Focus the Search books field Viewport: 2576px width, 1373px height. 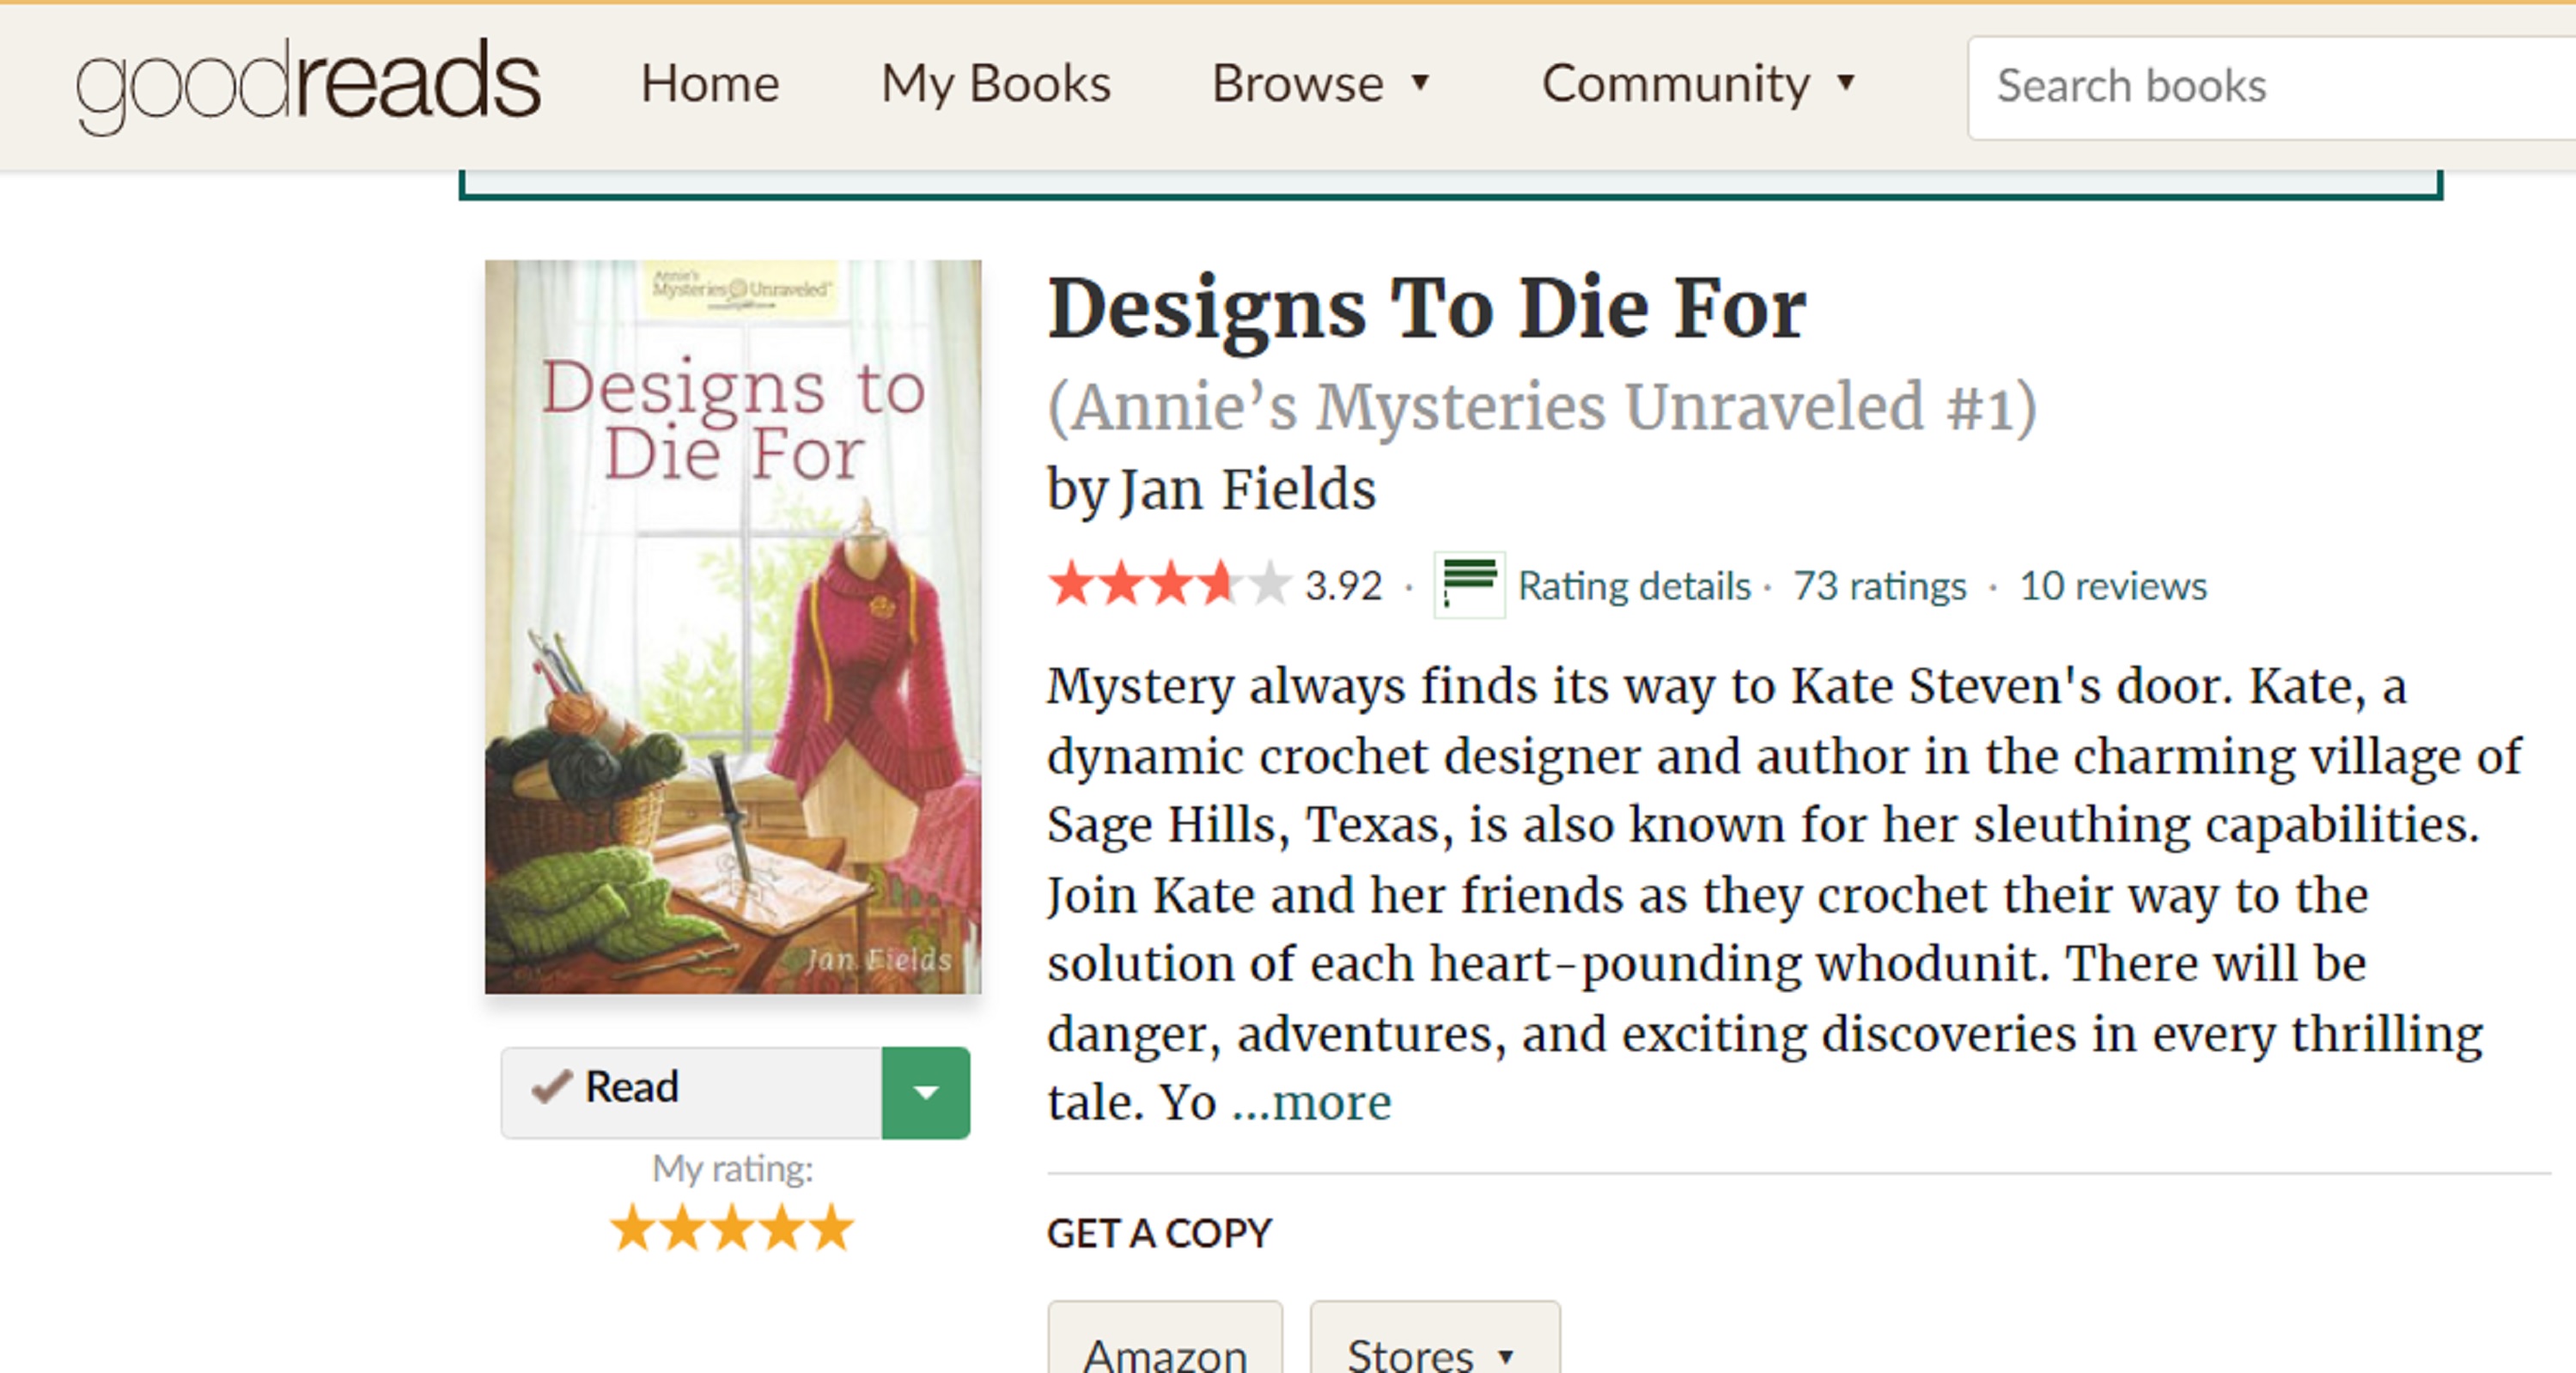pyautogui.click(x=2272, y=87)
